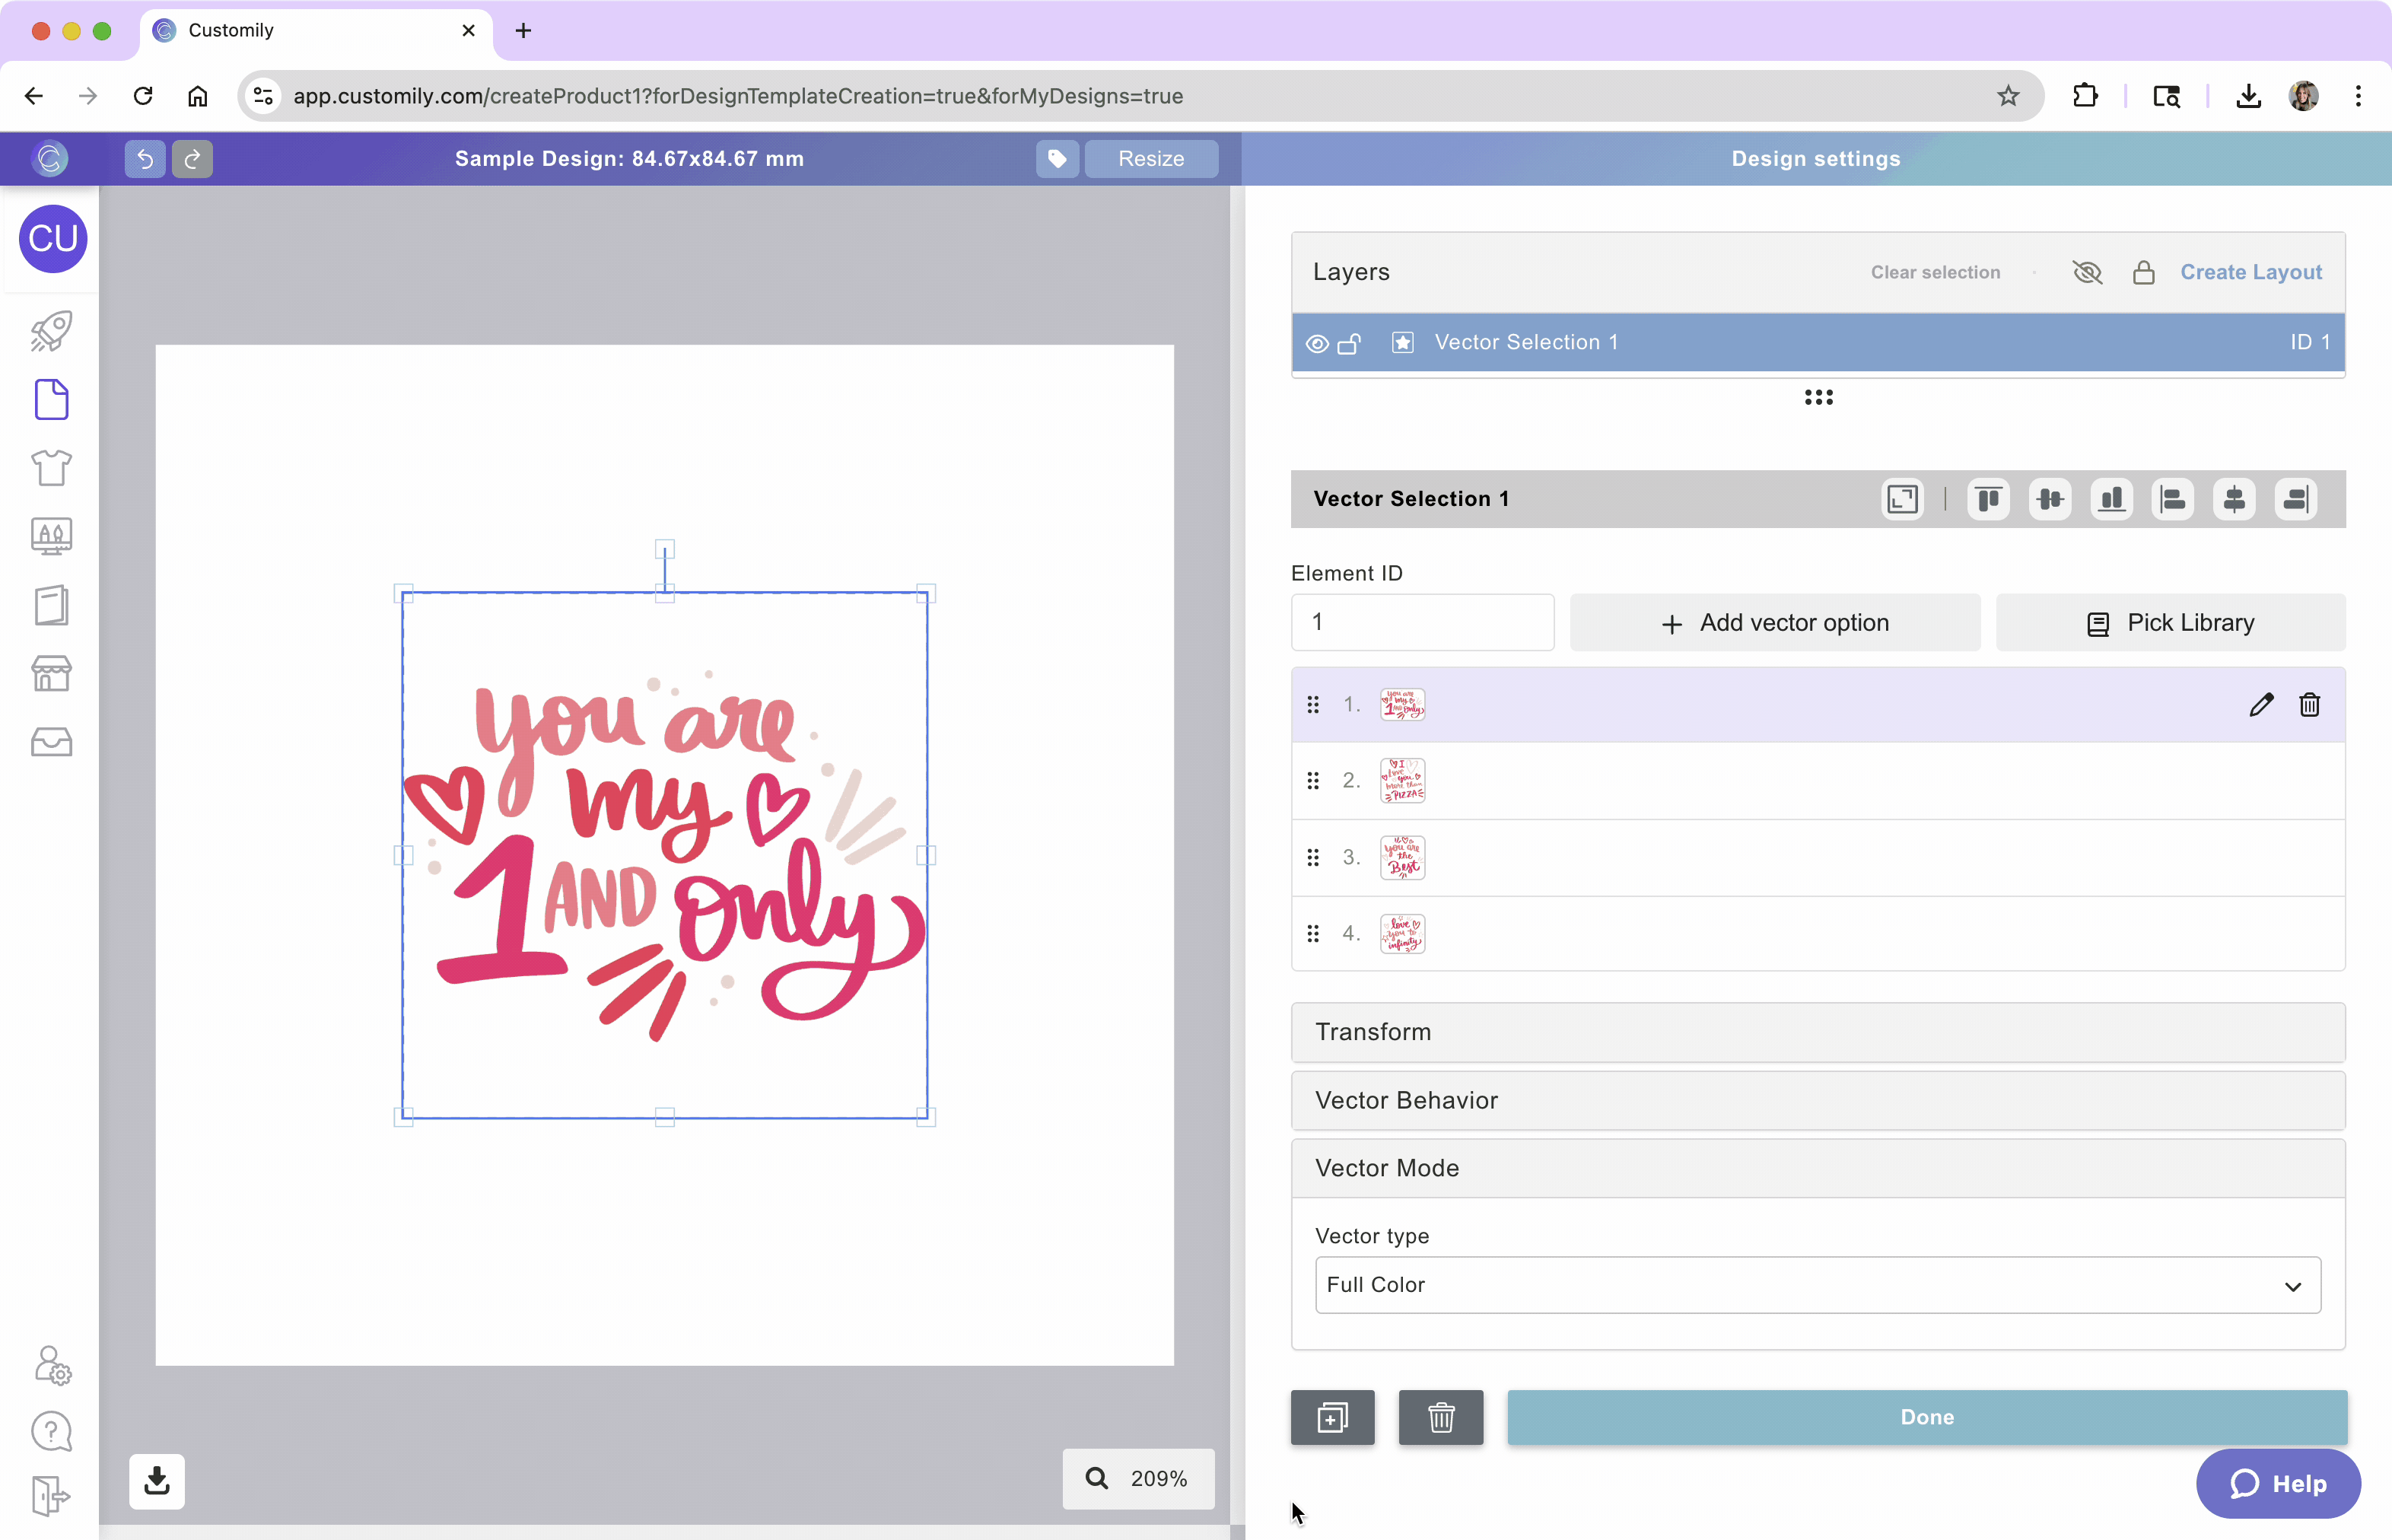The height and width of the screenshot is (1540, 2392).
Task: Expand the Transform section
Action: [1817, 1032]
